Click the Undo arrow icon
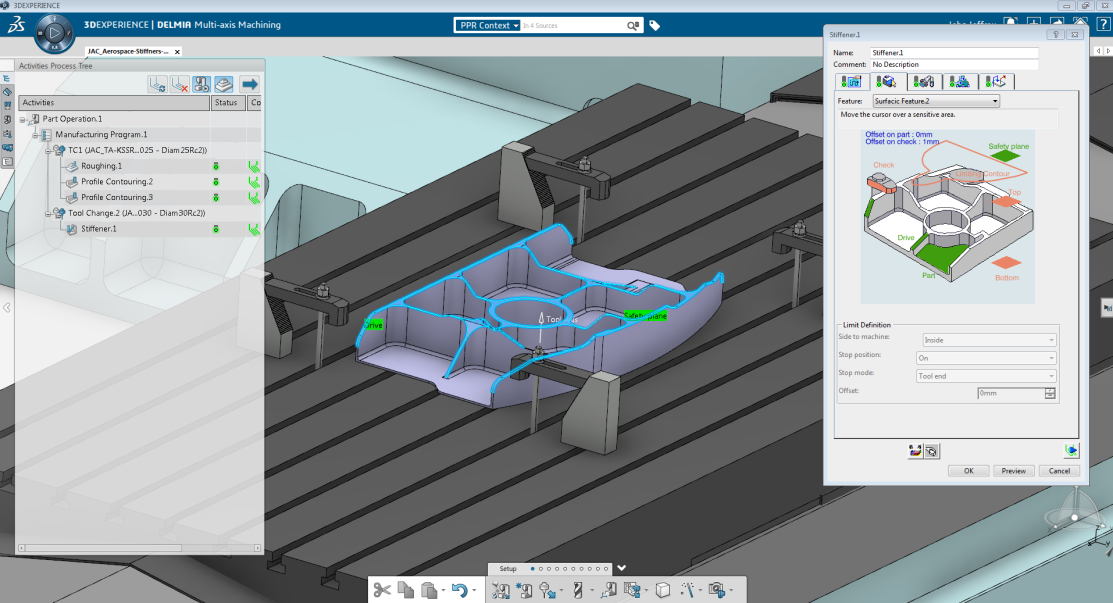The width and height of the screenshot is (1113, 603). click(x=458, y=590)
